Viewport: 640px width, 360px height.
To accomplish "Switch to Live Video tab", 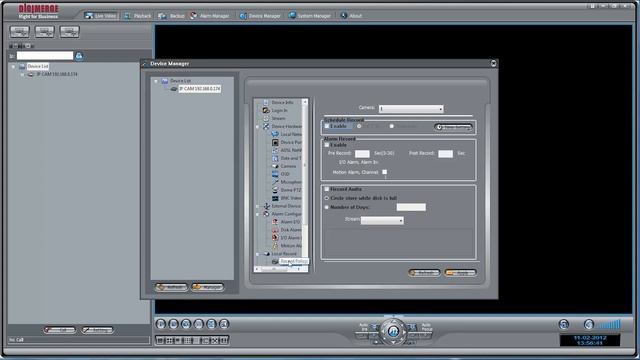I will [101, 16].
